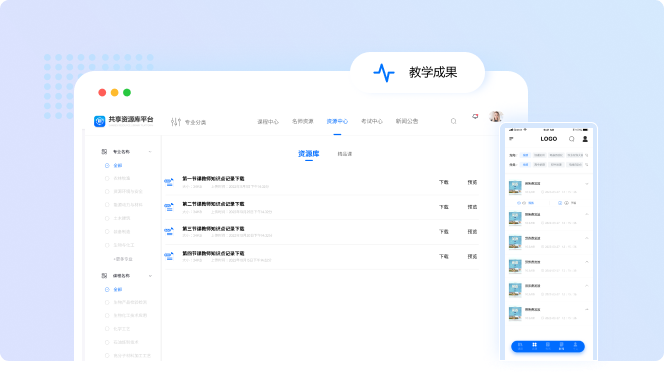Image resolution: width=664 pixels, height=374 pixels.
Task: Click file icon of 第一节课教师知识点记录下载
Action: click(x=169, y=182)
